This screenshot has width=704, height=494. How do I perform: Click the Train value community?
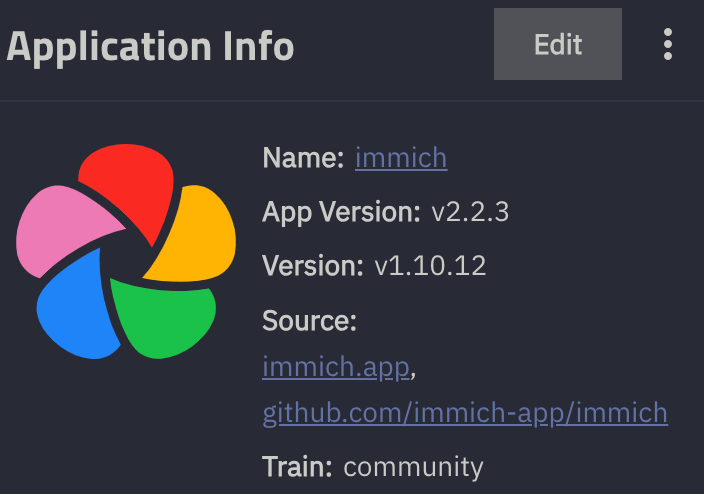click(413, 467)
